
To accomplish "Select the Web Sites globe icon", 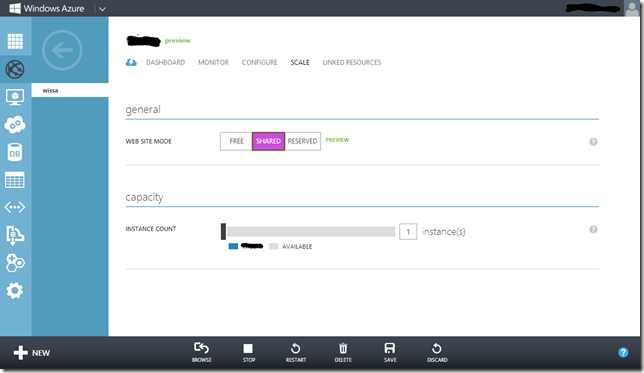I will 15,69.
